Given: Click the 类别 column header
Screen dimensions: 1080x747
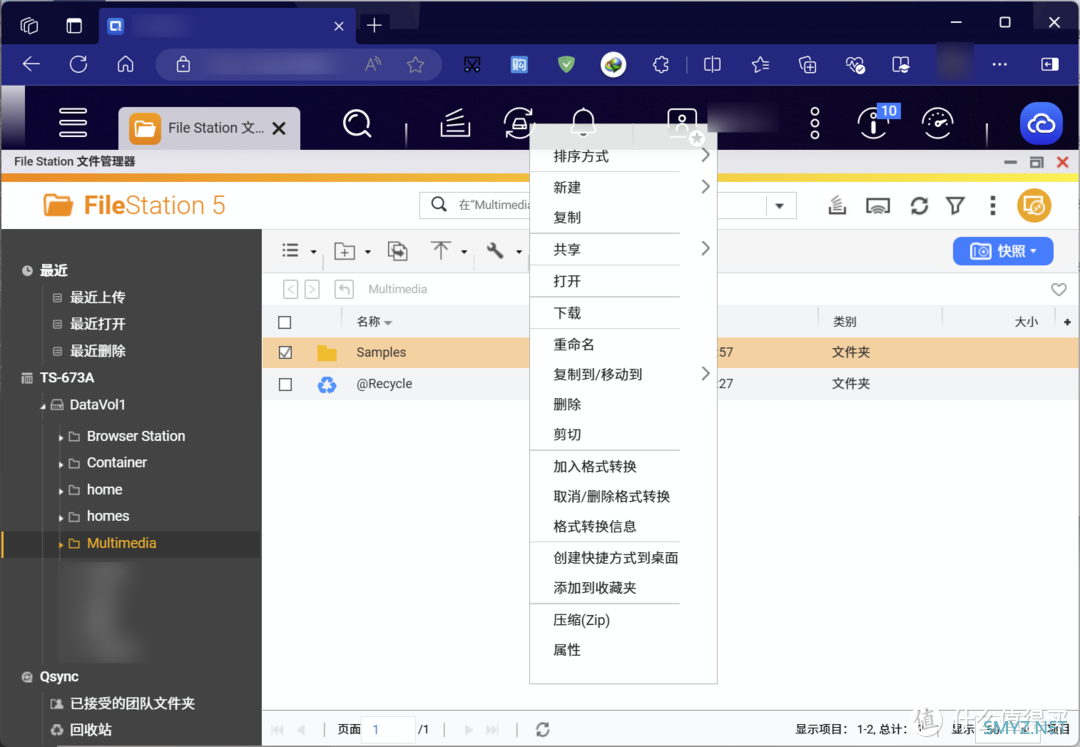Looking at the screenshot, I should [844, 322].
